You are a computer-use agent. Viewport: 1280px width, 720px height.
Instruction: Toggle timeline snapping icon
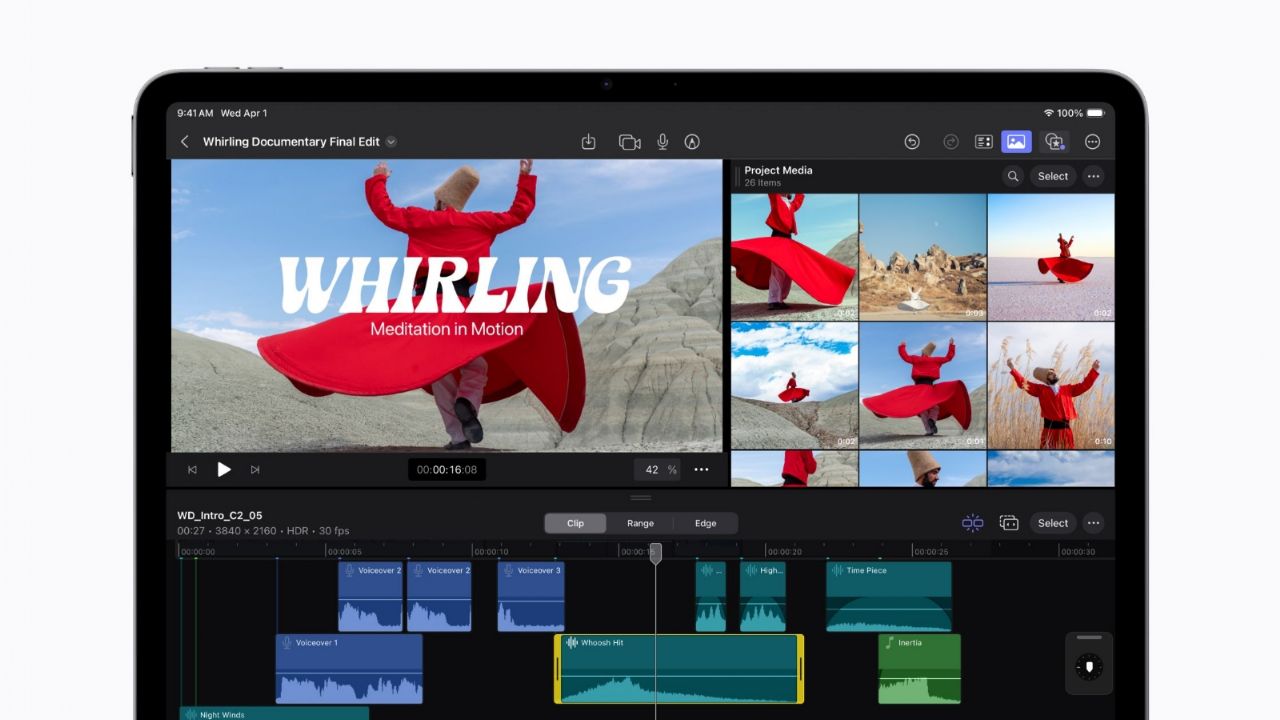(972, 523)
